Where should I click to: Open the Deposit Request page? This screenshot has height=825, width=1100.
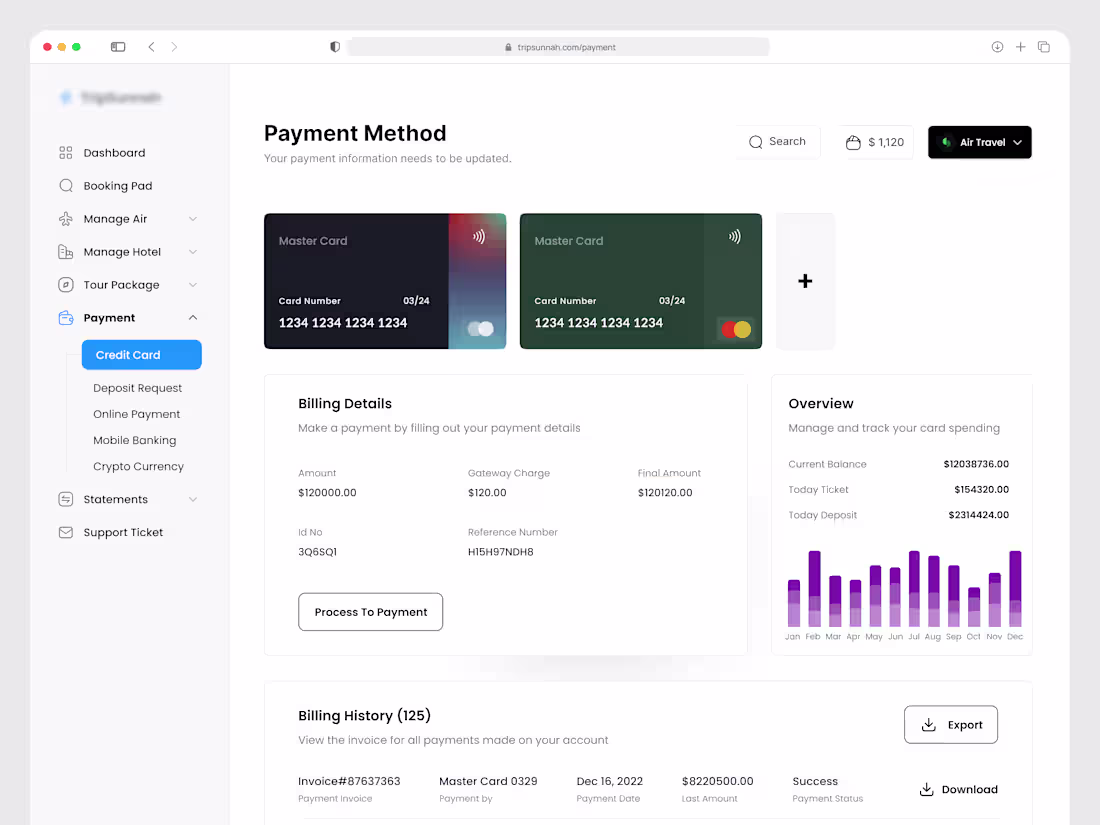(x=138, y=388)
